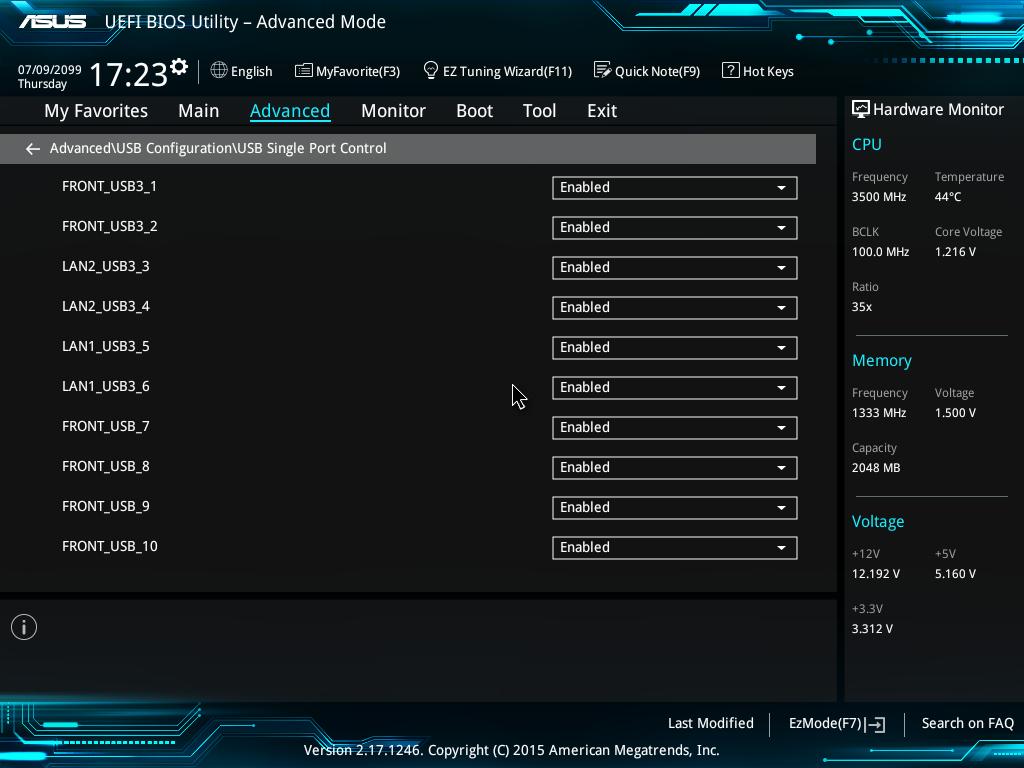
Task: Click the Hot Keys question mark icon
Action: [x=730, y=70]
